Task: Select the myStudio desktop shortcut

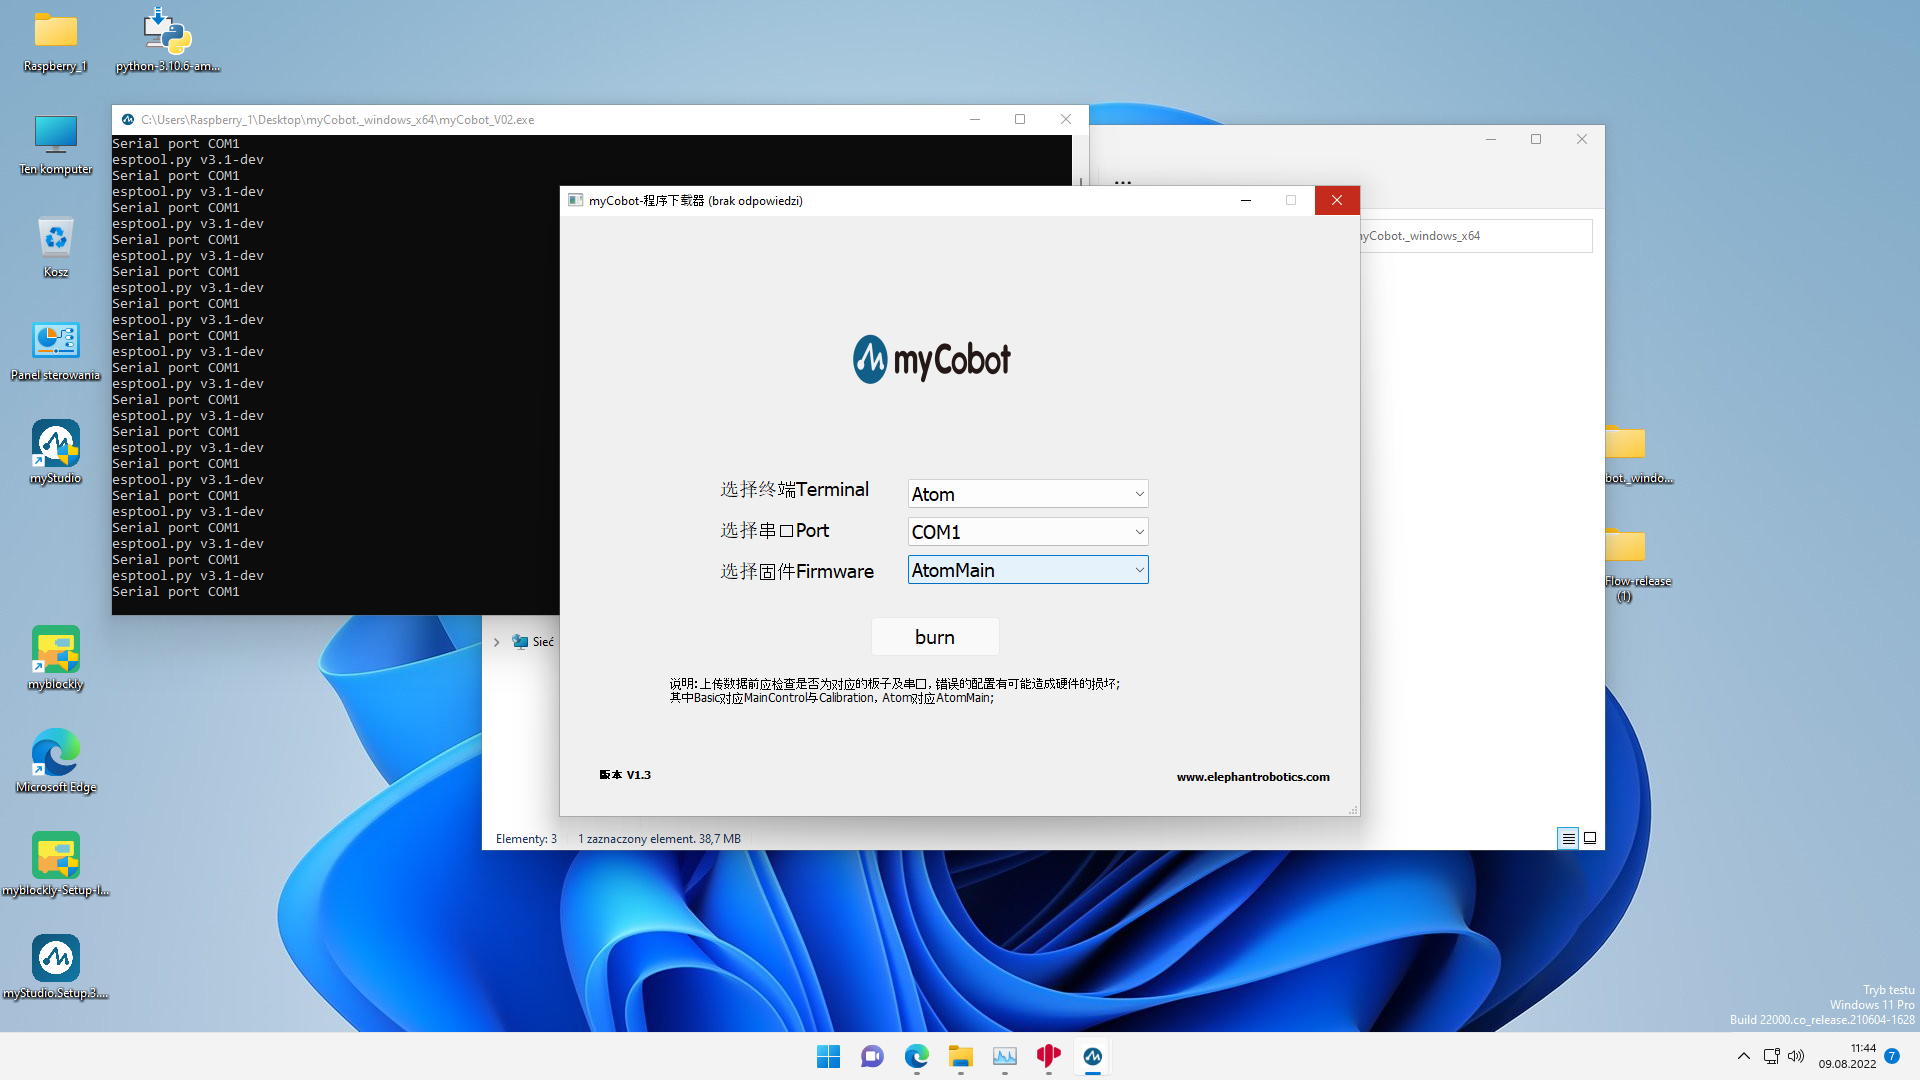Action: point(56,454)
